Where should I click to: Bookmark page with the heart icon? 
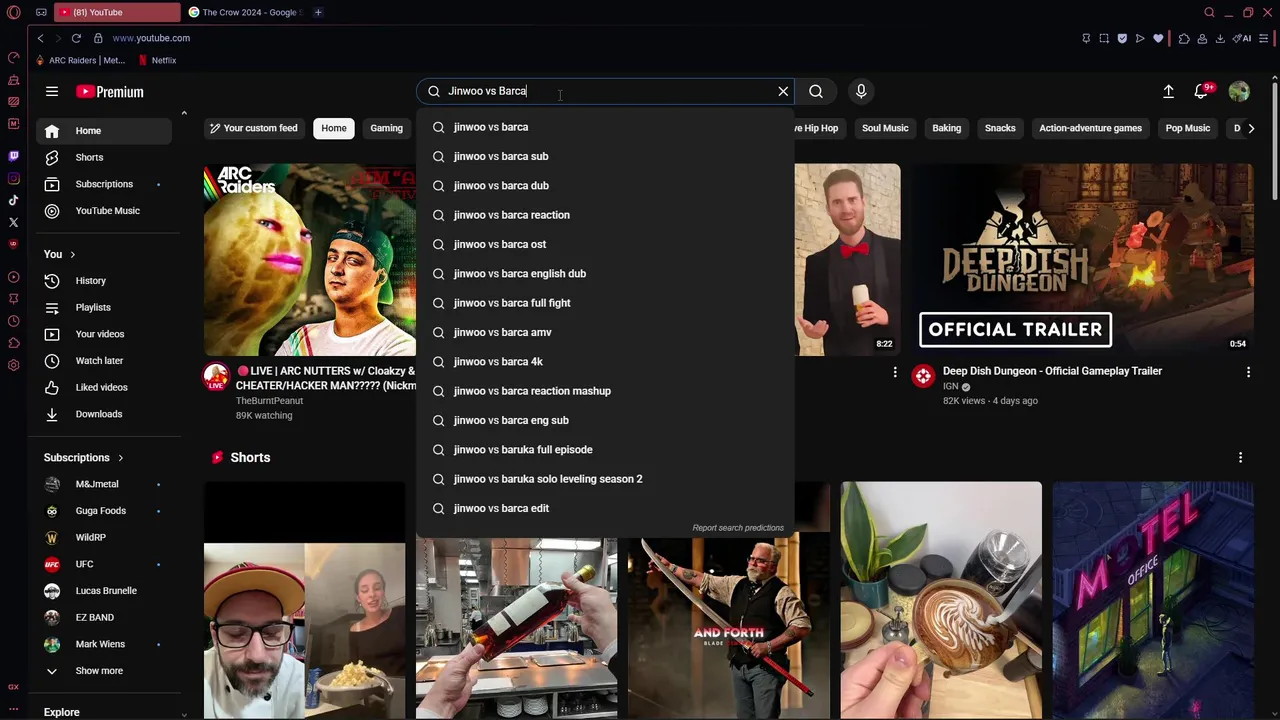(x=1158, y=38)
